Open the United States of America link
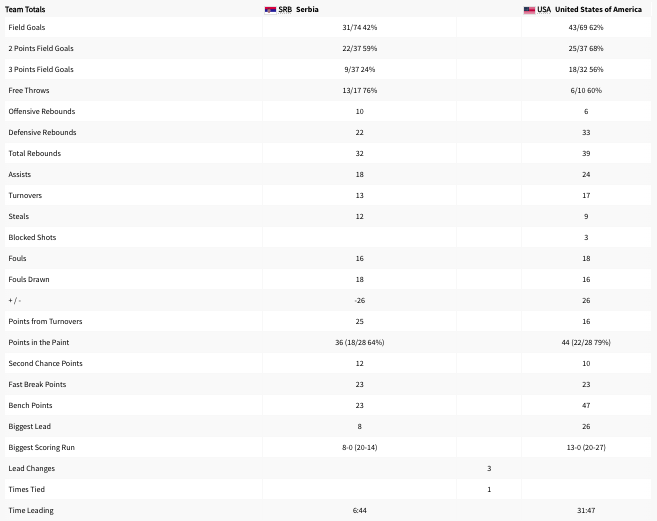Screen dimensions: 657x521 coord(598,10)
